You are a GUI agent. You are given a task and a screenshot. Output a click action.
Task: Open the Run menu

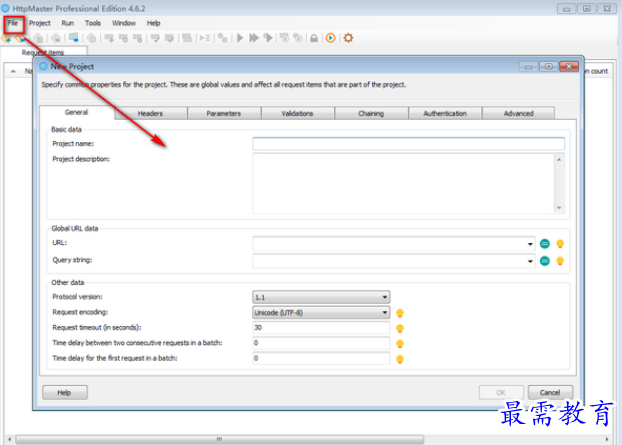click(67, 23)
